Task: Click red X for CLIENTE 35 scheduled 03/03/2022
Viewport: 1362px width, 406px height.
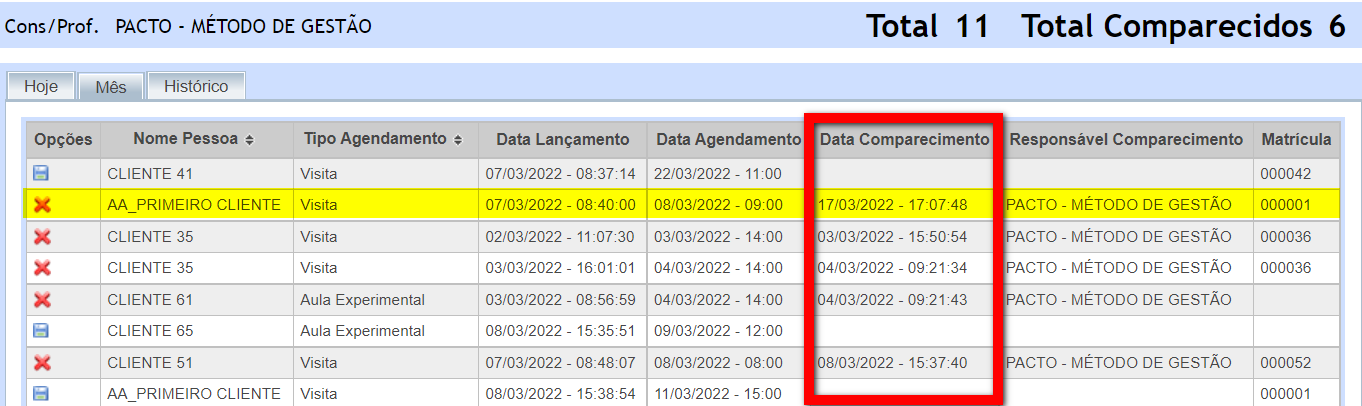Action: [42, 237]
